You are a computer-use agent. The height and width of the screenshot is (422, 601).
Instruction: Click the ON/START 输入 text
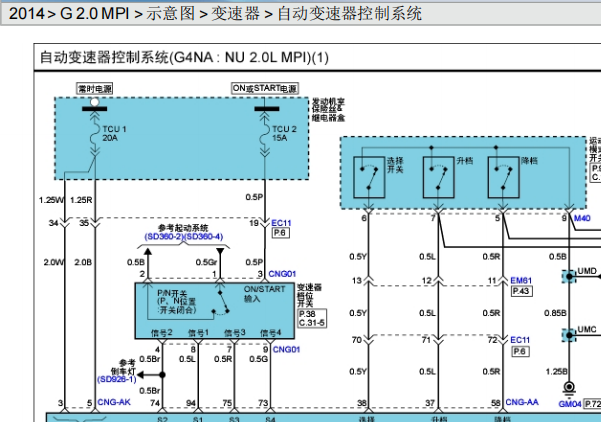pyautogui.click(x=264, y=294)
